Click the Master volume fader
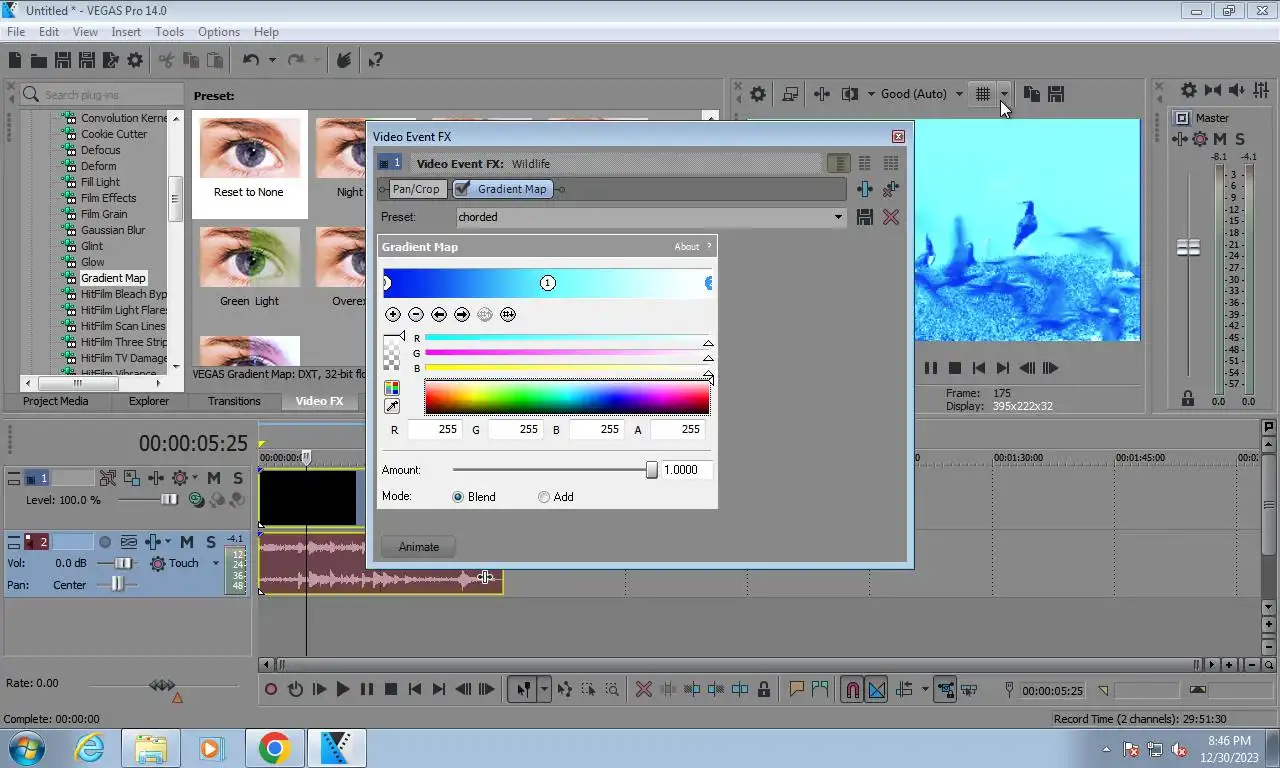The image size is (1280, 768). tap(1188, 248)
